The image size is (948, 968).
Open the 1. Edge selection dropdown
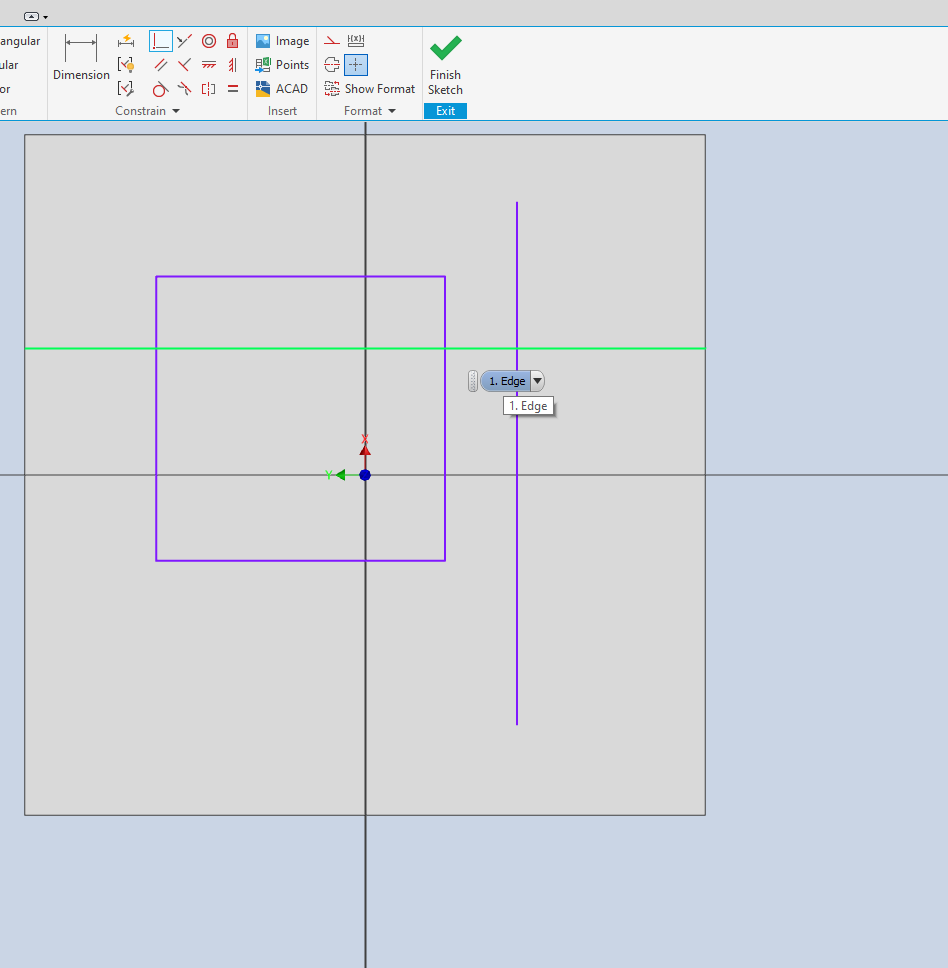point(538,380)
